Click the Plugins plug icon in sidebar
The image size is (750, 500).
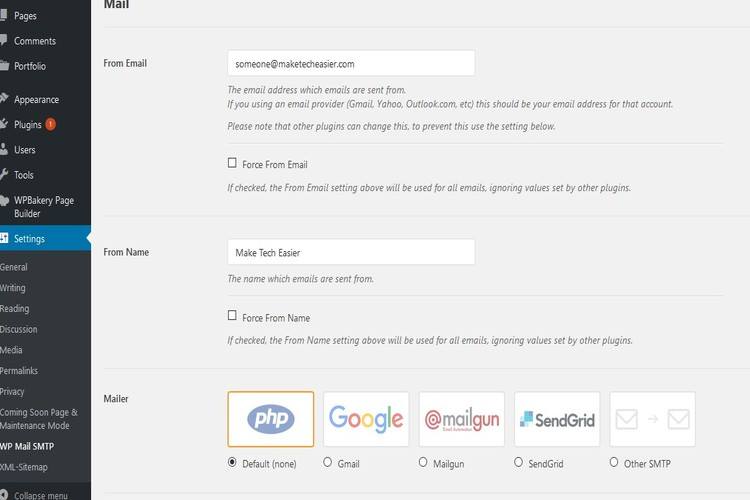(4, 125)
